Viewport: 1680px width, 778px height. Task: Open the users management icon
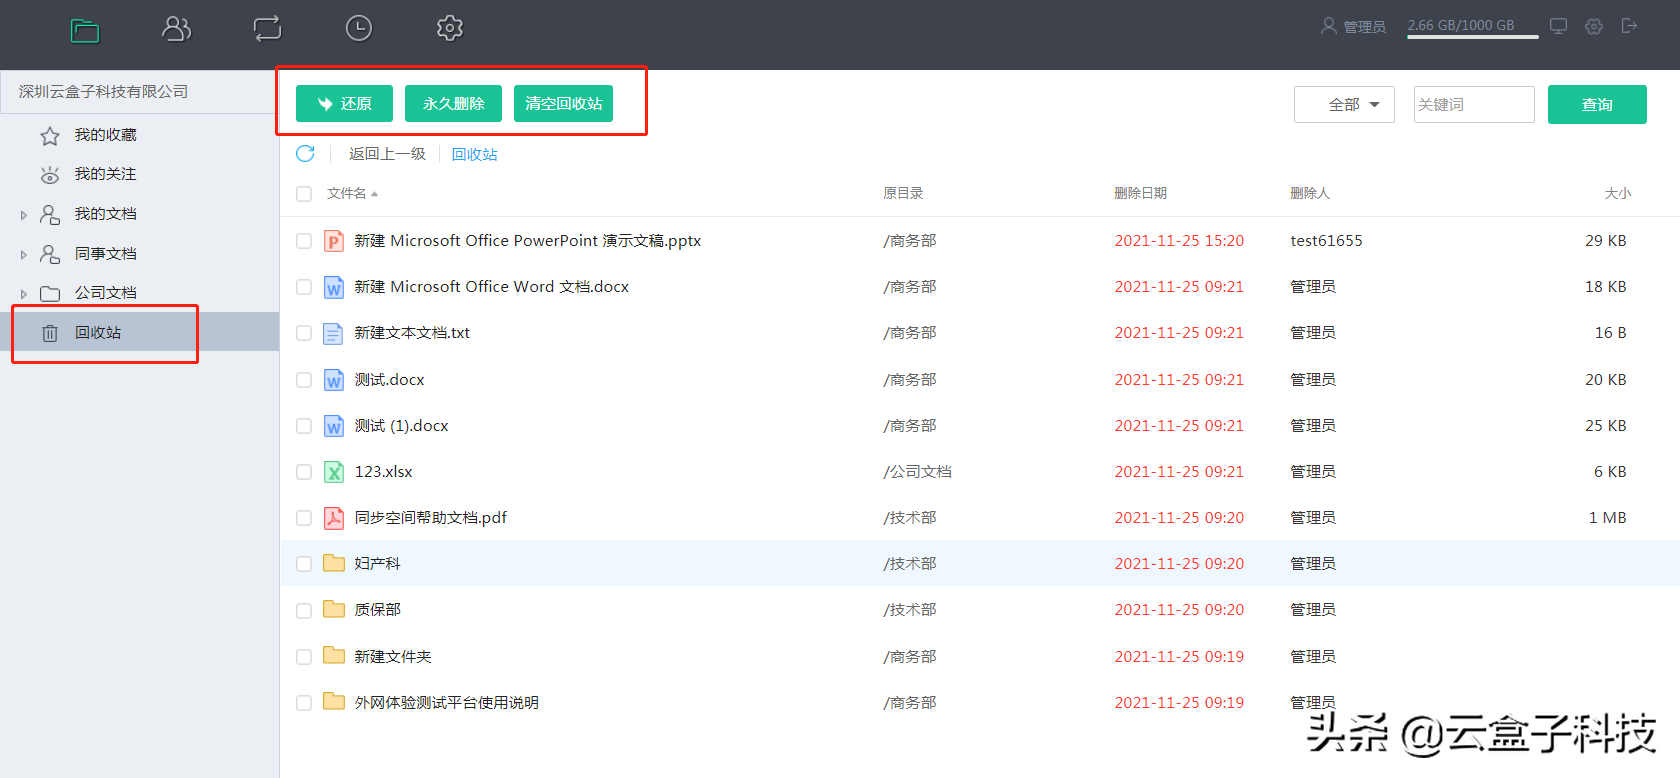[176, 29]
